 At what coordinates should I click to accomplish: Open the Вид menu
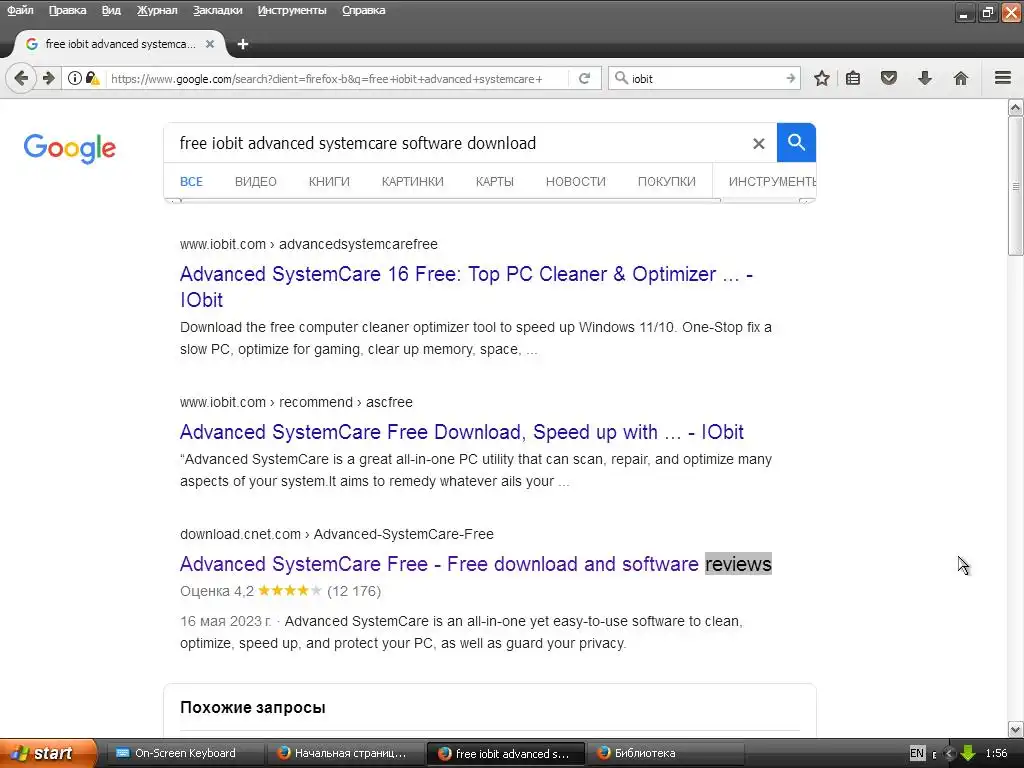(x=111, y=10)
